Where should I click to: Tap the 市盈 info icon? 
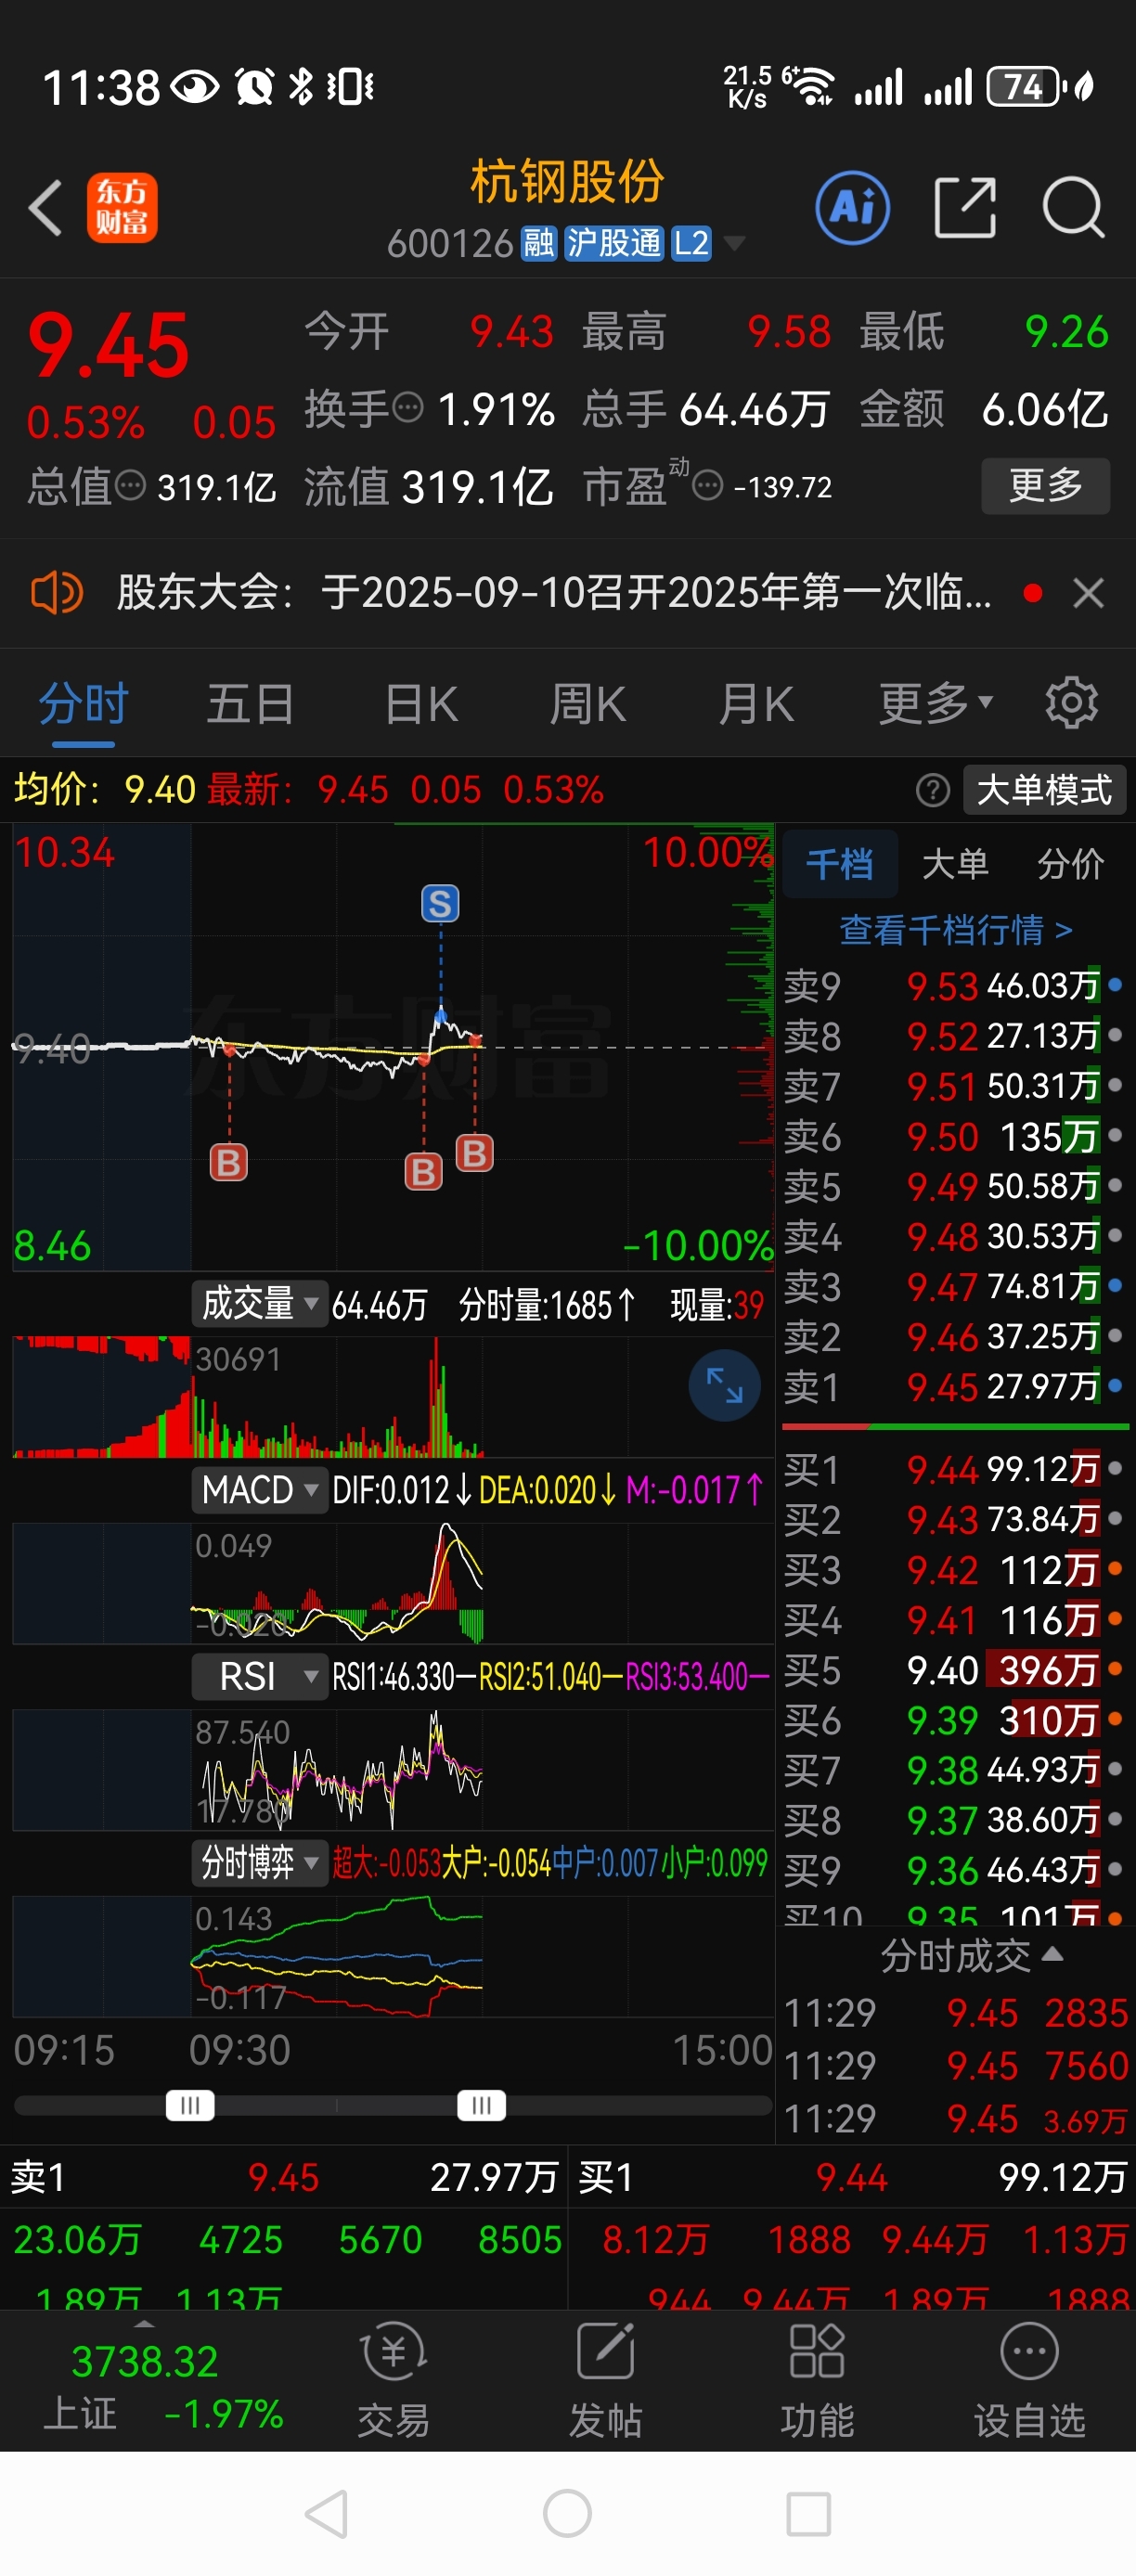707,486
